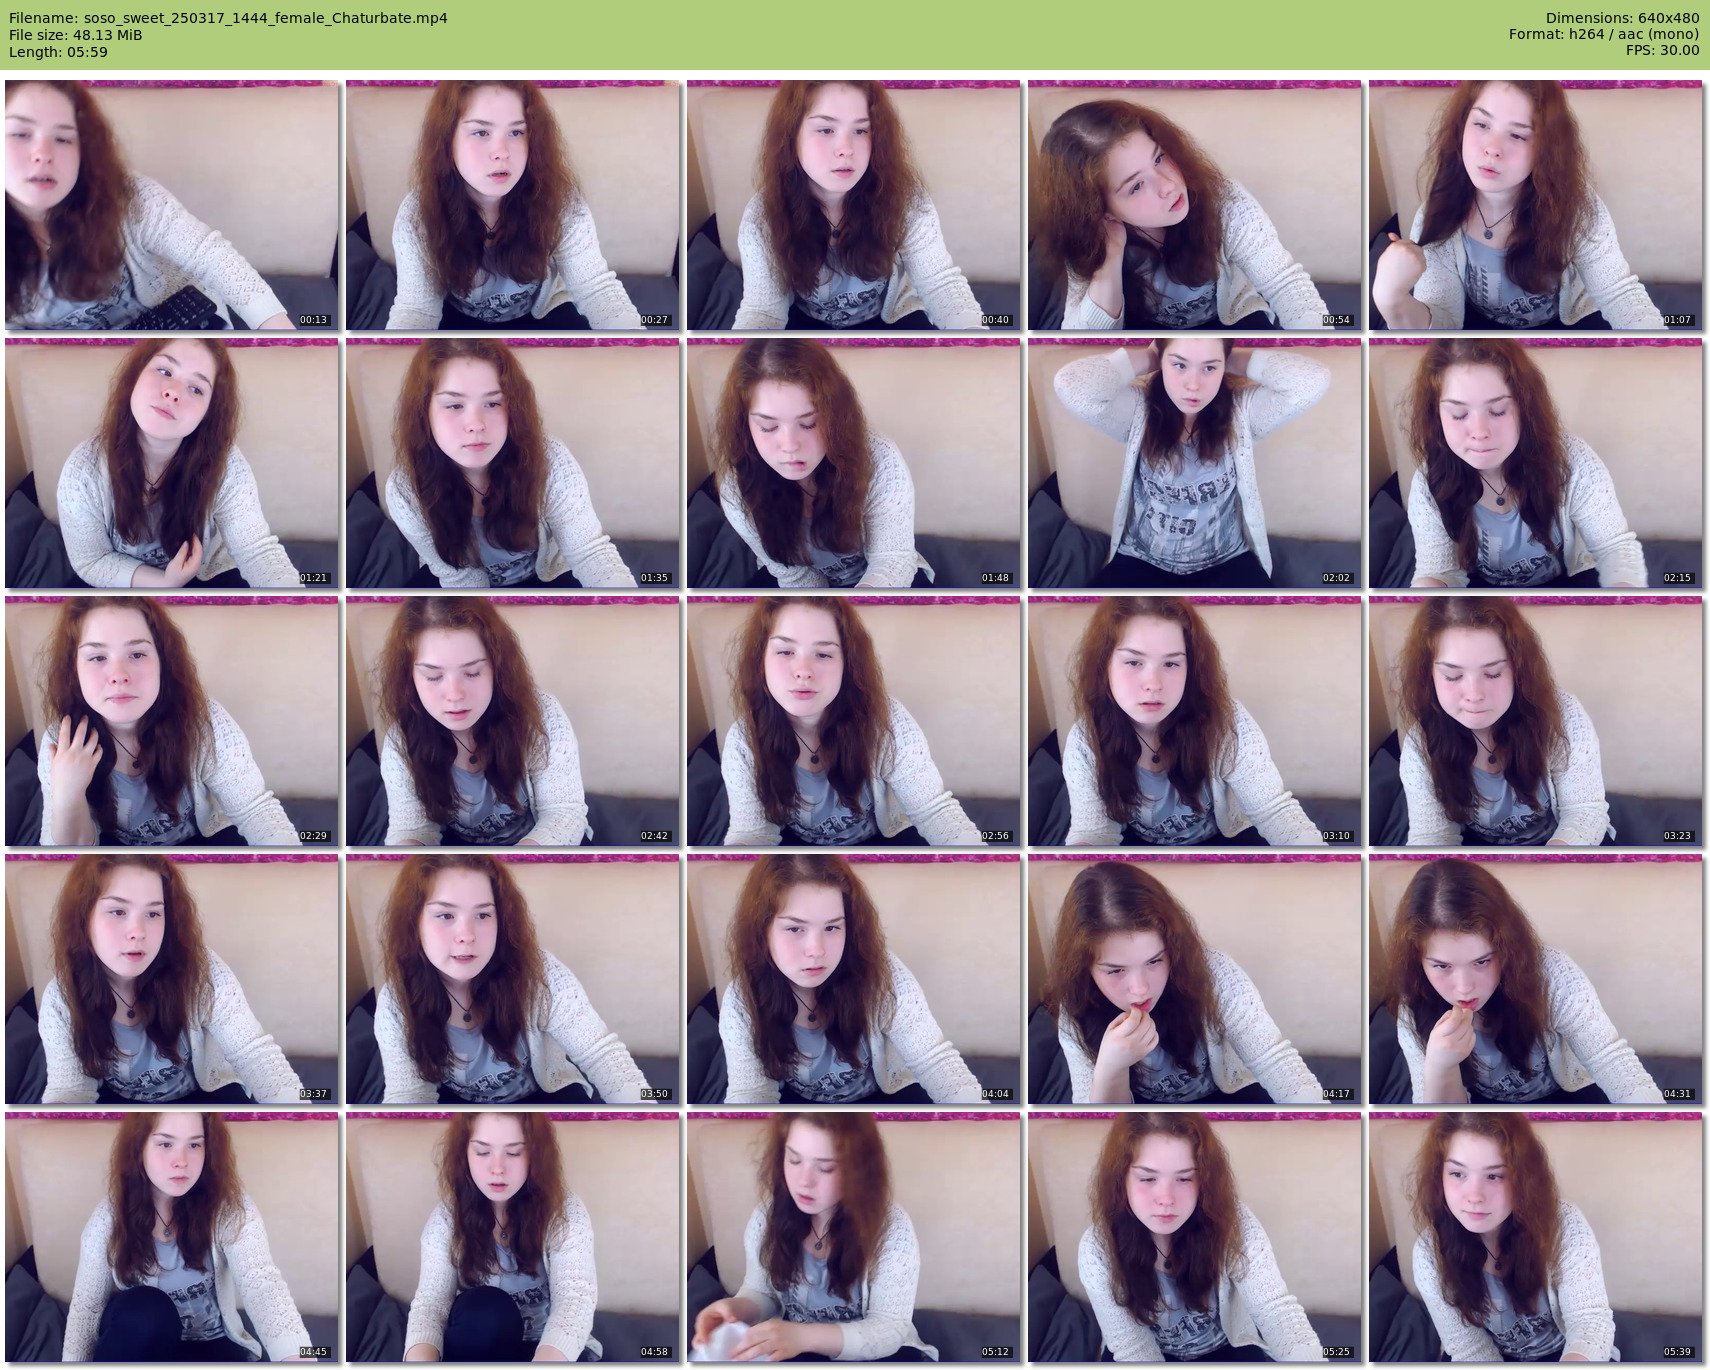Click the thumbnail marked 00:40
1710x1370 pixels.
pos(854,205)
